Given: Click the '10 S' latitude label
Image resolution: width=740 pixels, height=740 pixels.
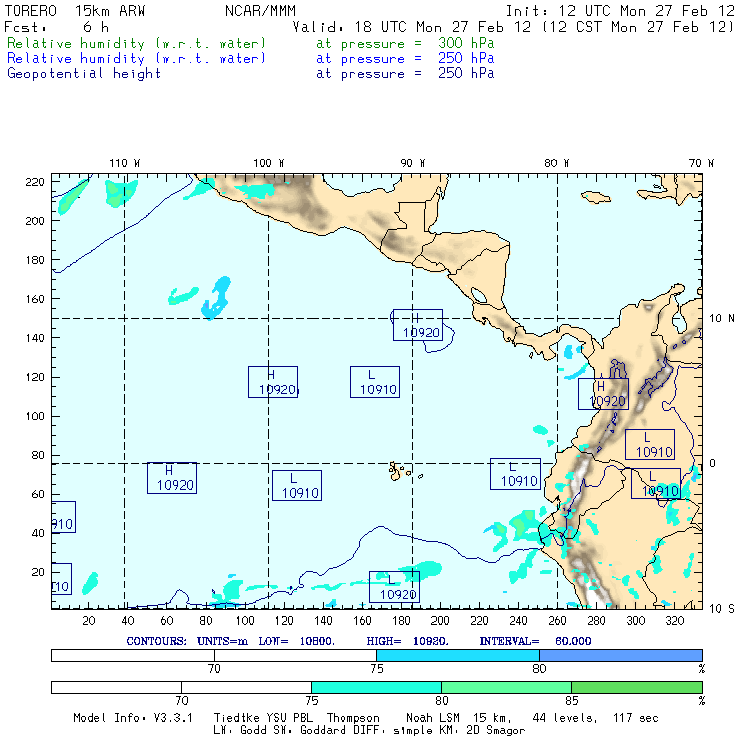Looking at the screenshot, I should point(722,609).
